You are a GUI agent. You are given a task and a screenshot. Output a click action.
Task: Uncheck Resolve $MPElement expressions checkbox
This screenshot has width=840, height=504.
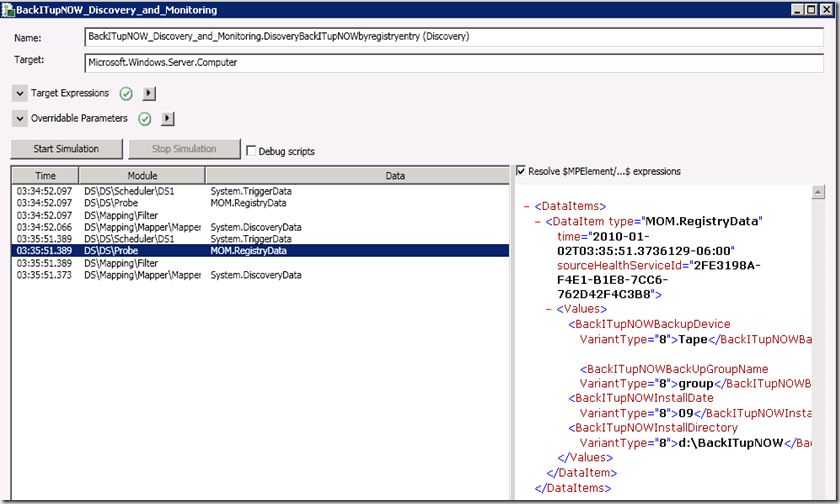tap(521, 171)
